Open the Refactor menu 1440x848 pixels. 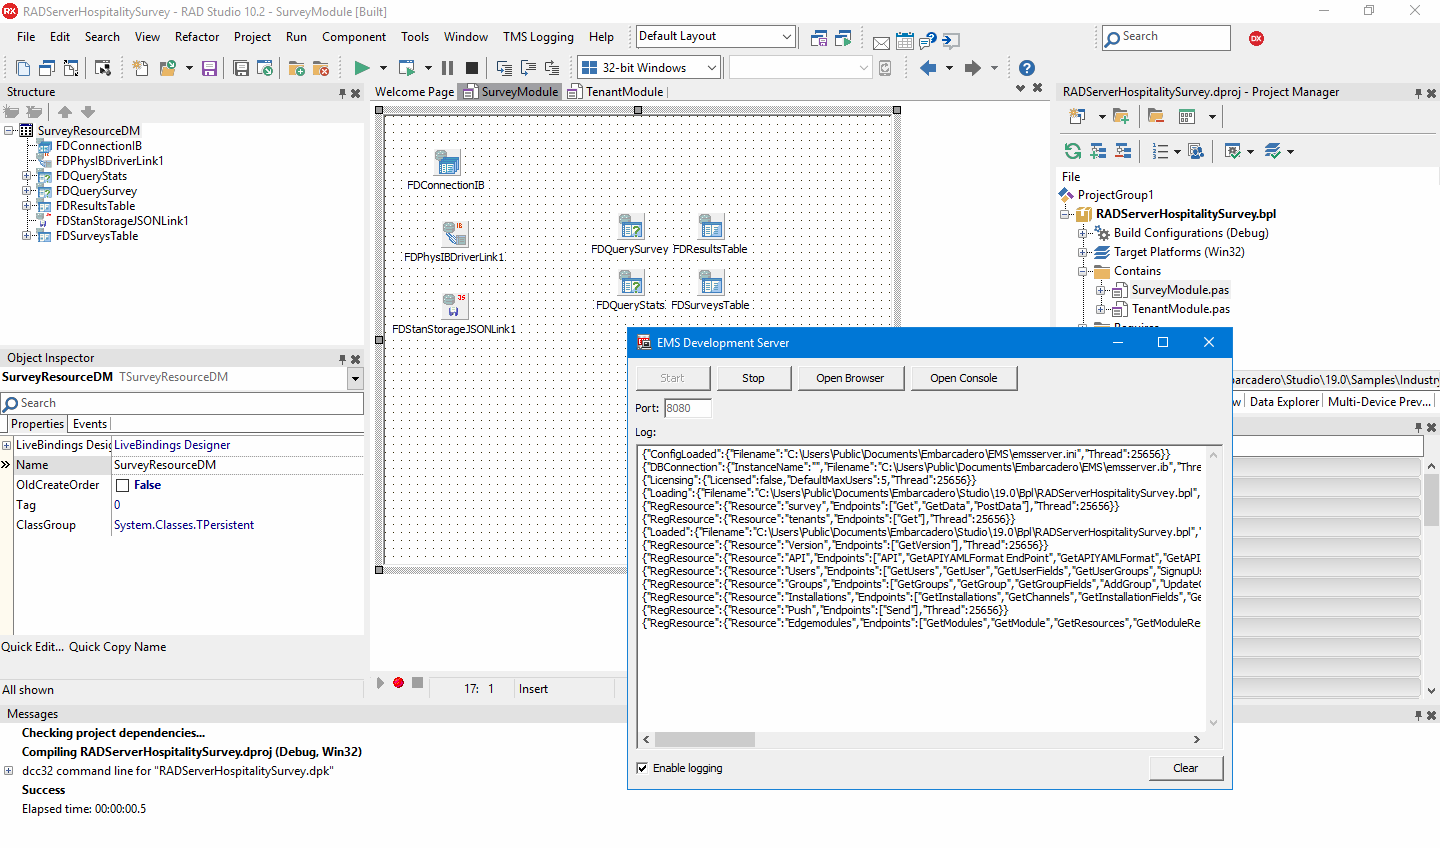(x=197, y=37)
